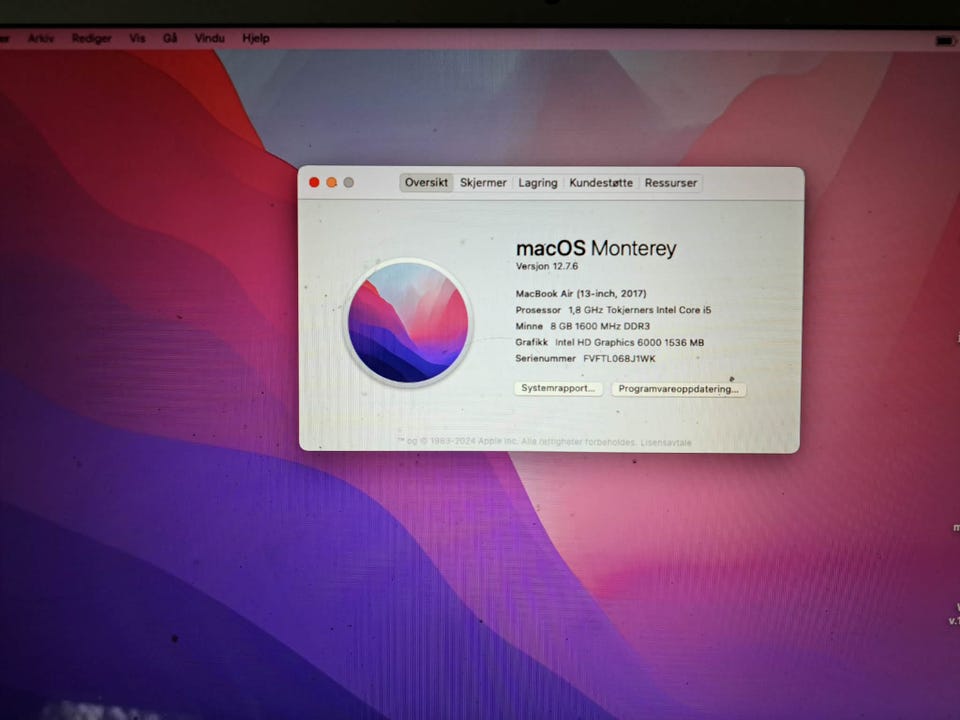Open the Vis menu
The height and width of the screenshot is (720, 960).
[137, 38]
